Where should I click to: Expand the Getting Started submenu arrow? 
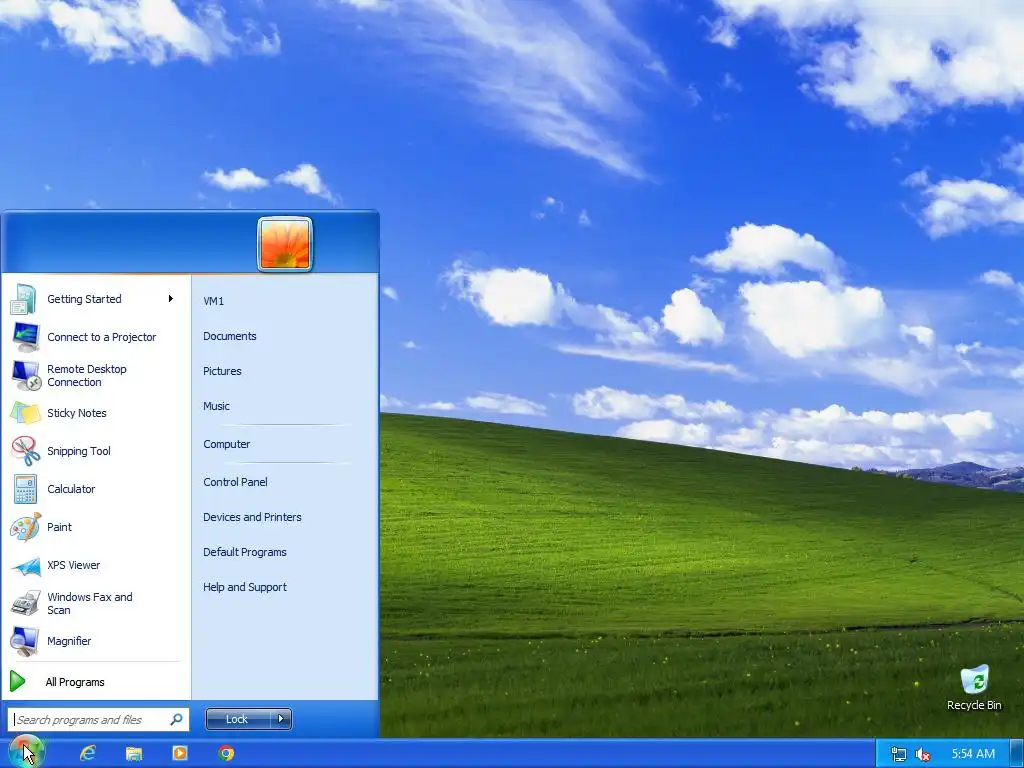pyautogui.click(x=170, y=298)
